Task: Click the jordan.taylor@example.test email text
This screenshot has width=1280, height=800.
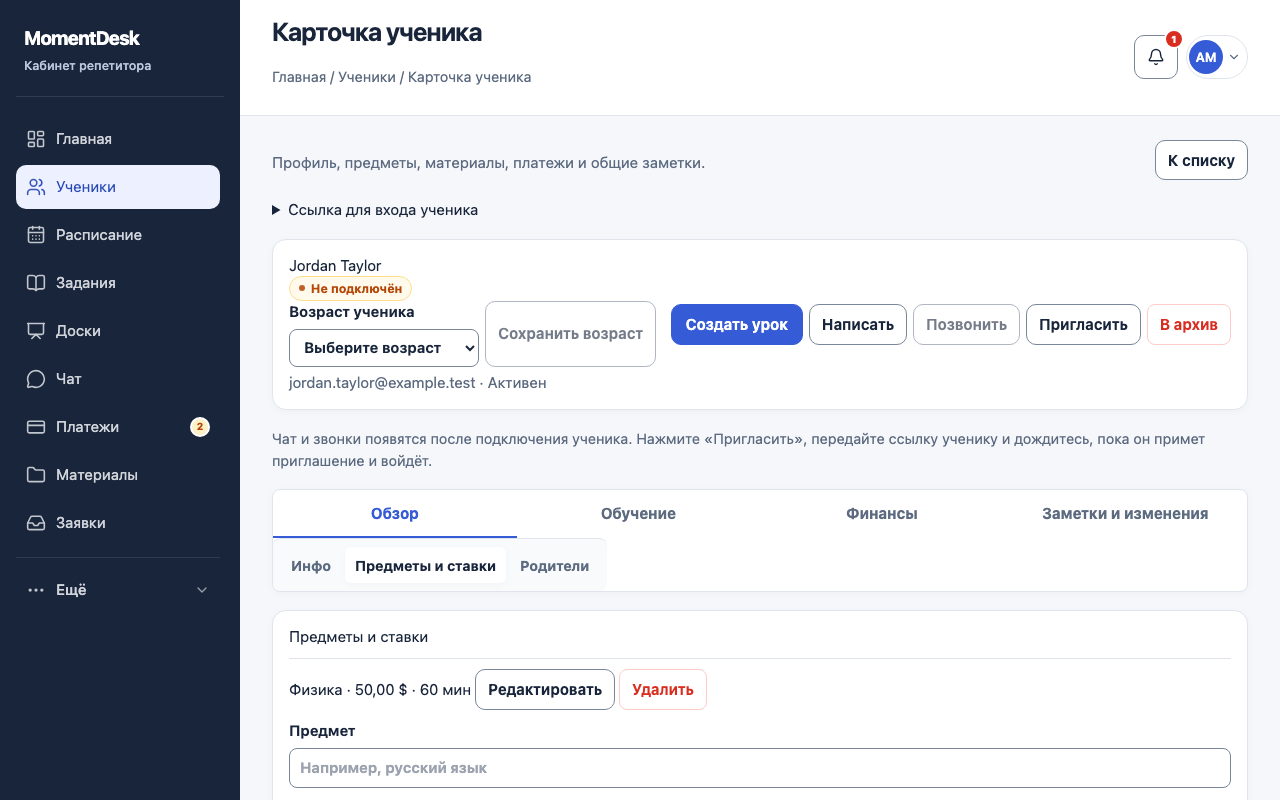Action: 382,383
